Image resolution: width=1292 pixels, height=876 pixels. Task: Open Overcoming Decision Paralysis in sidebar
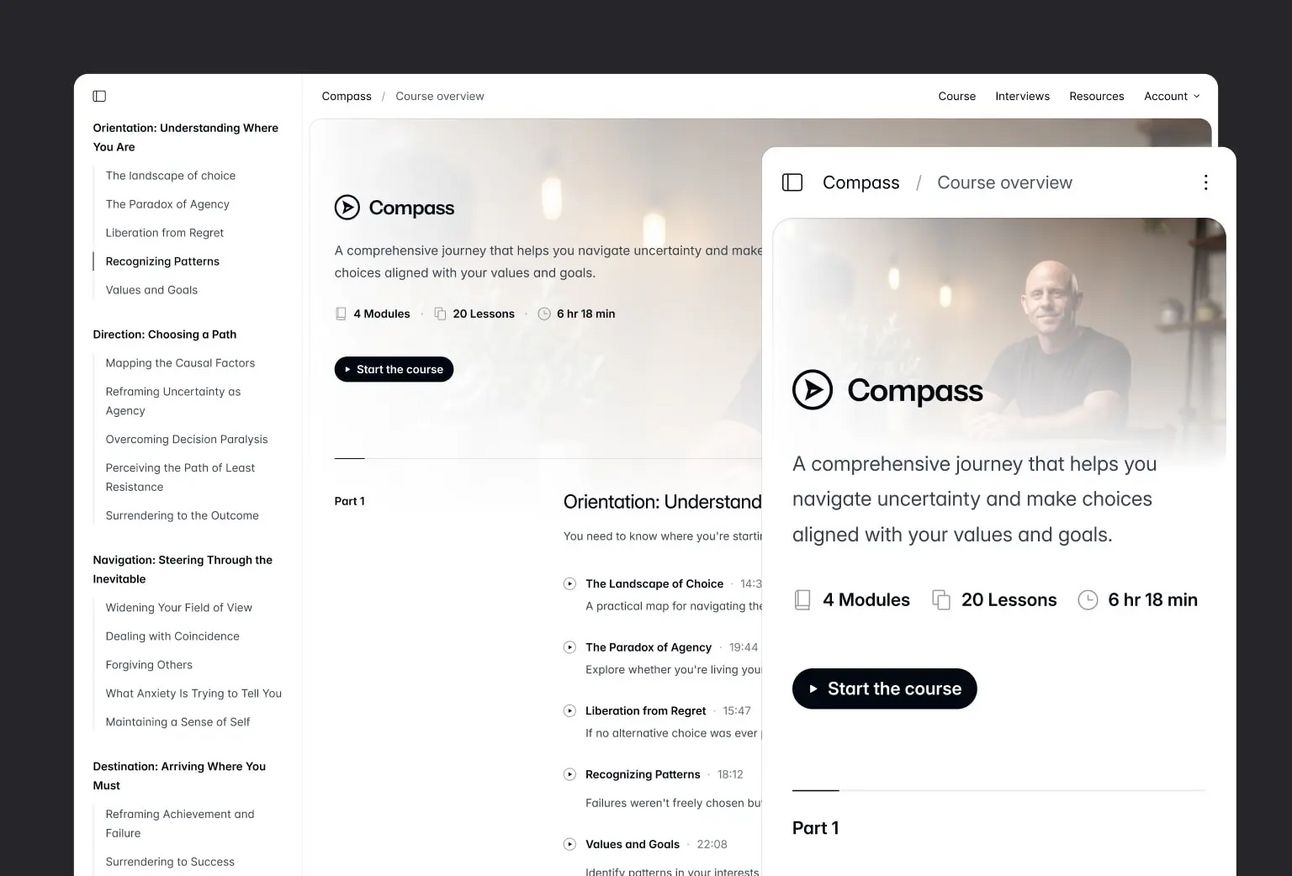pyautogui.click(x=187, y=439)
